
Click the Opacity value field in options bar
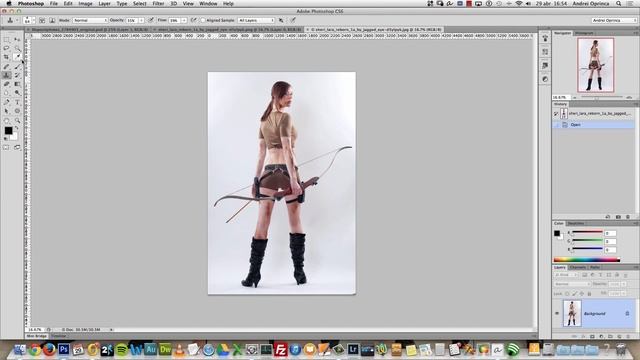131,20
